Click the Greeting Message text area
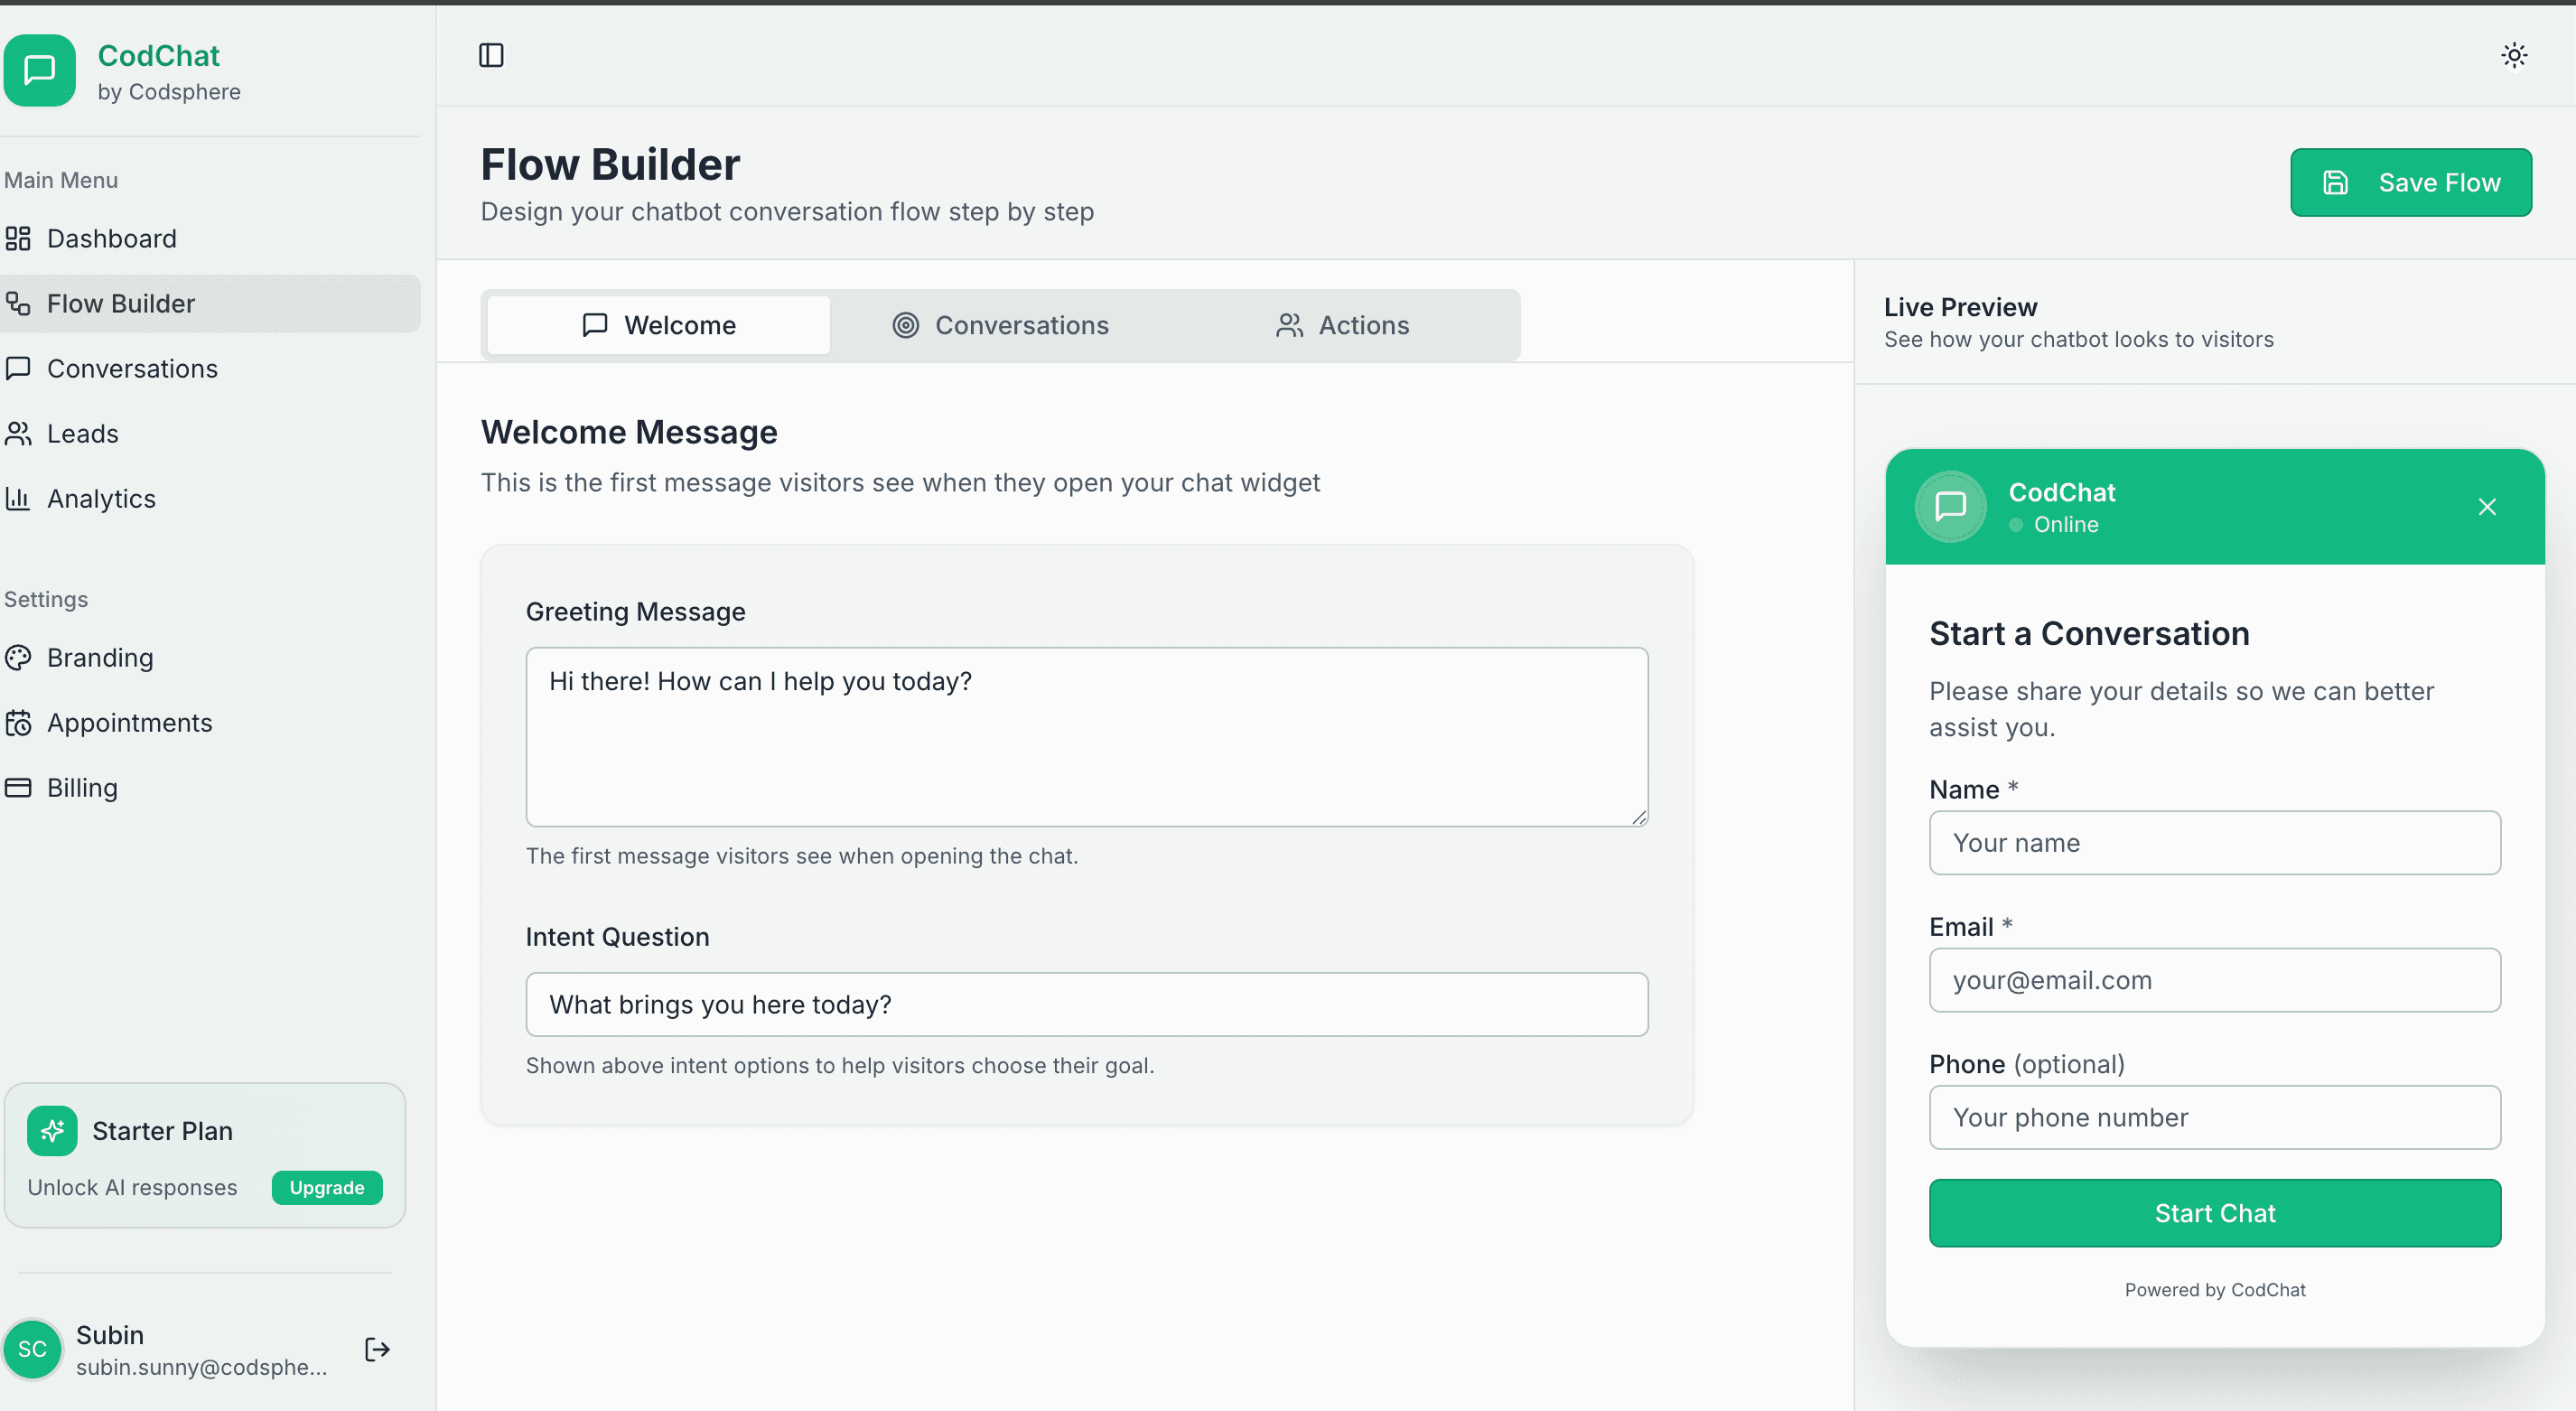The image size is (2576, 1411). (1086, 736)
